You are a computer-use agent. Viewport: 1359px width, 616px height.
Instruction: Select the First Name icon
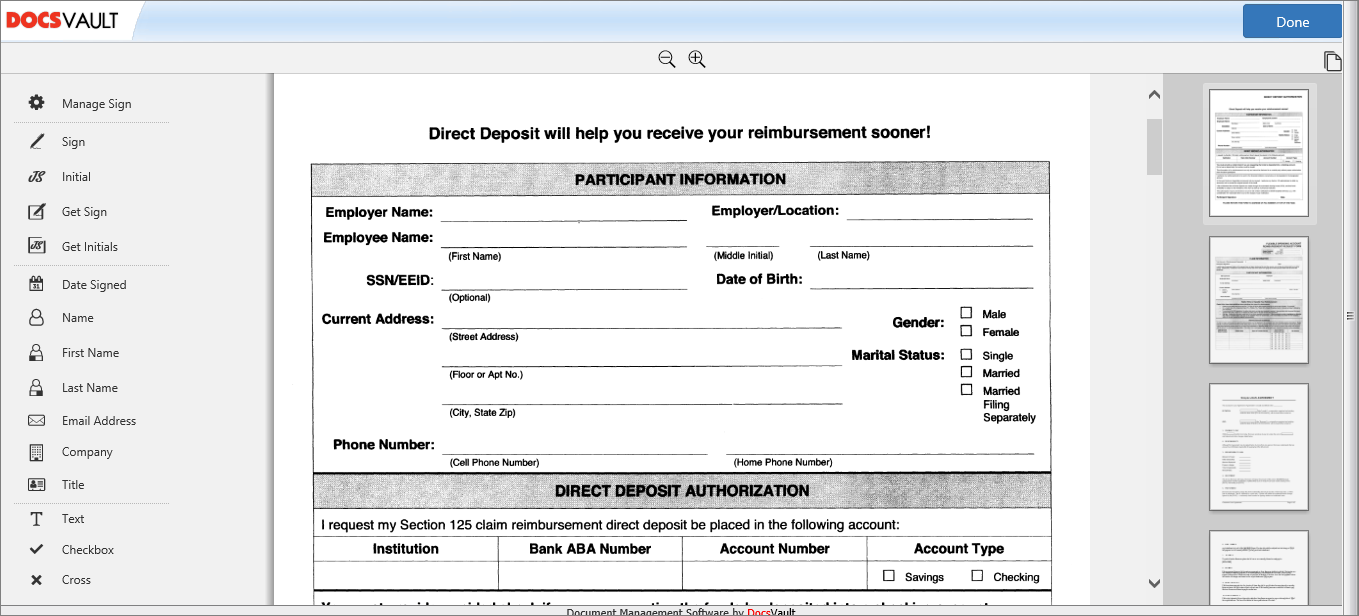37,352
